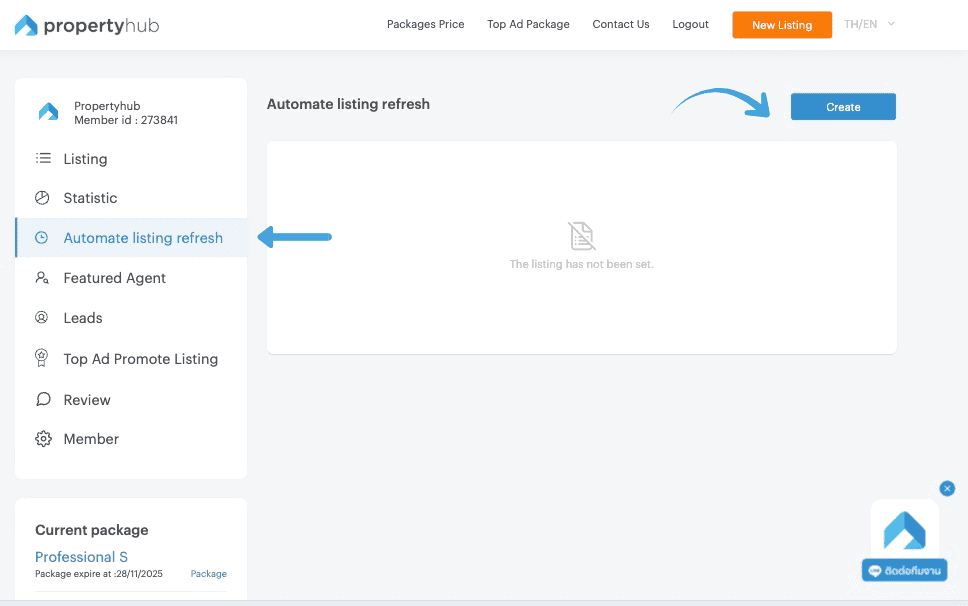Open the Packages Price menu item
The width and height of the screenshot is (968, 606).
[425, 24]
